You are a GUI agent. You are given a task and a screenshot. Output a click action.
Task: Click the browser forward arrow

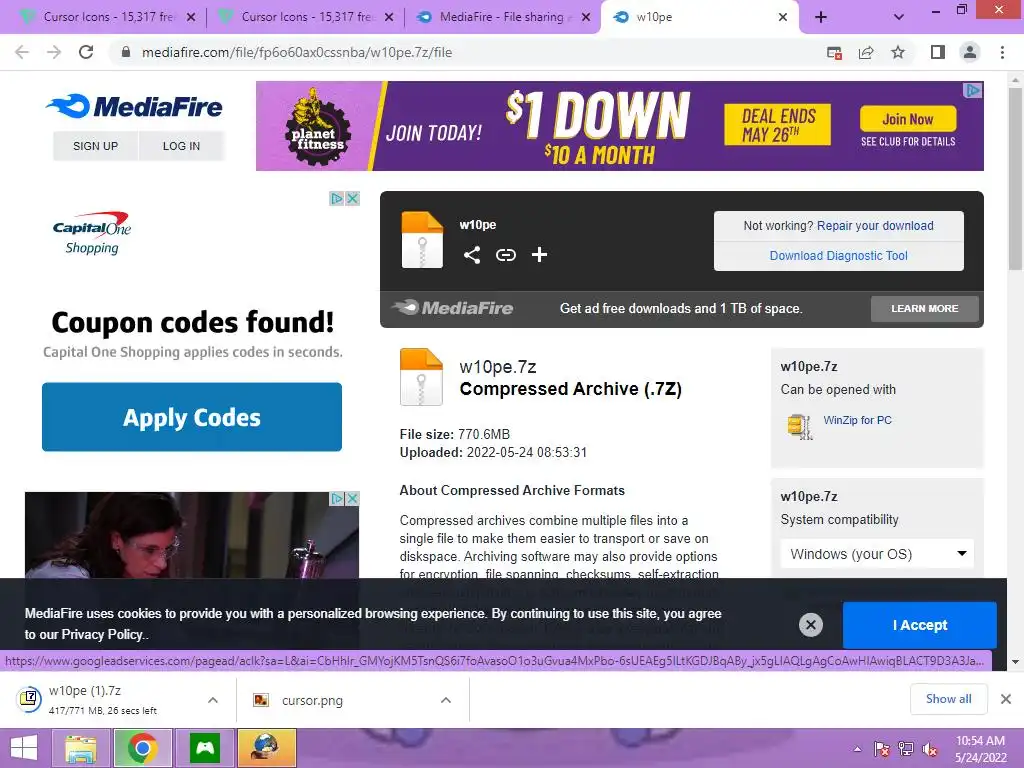pyautogui.click(x=54, y=52)
